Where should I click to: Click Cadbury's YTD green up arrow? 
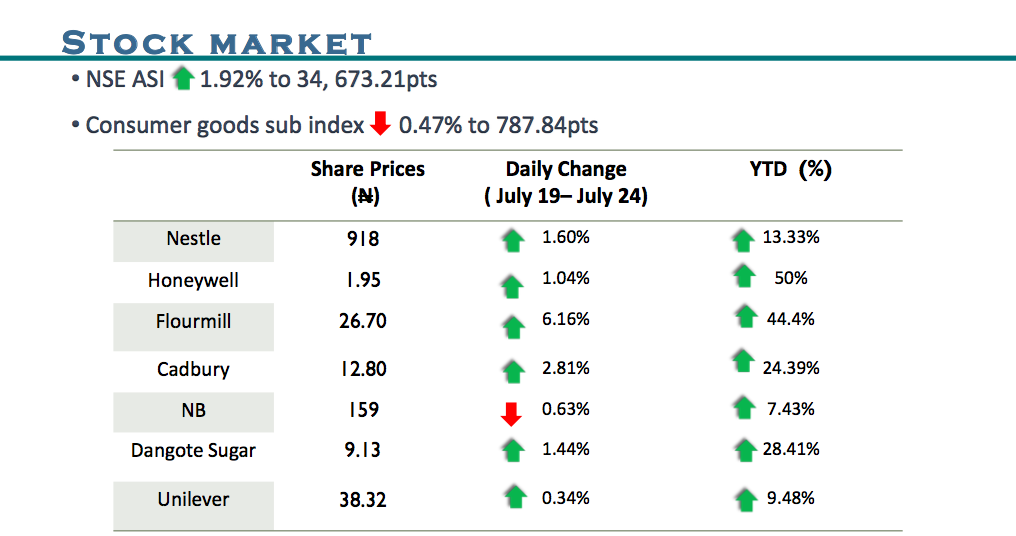[743, 361]
